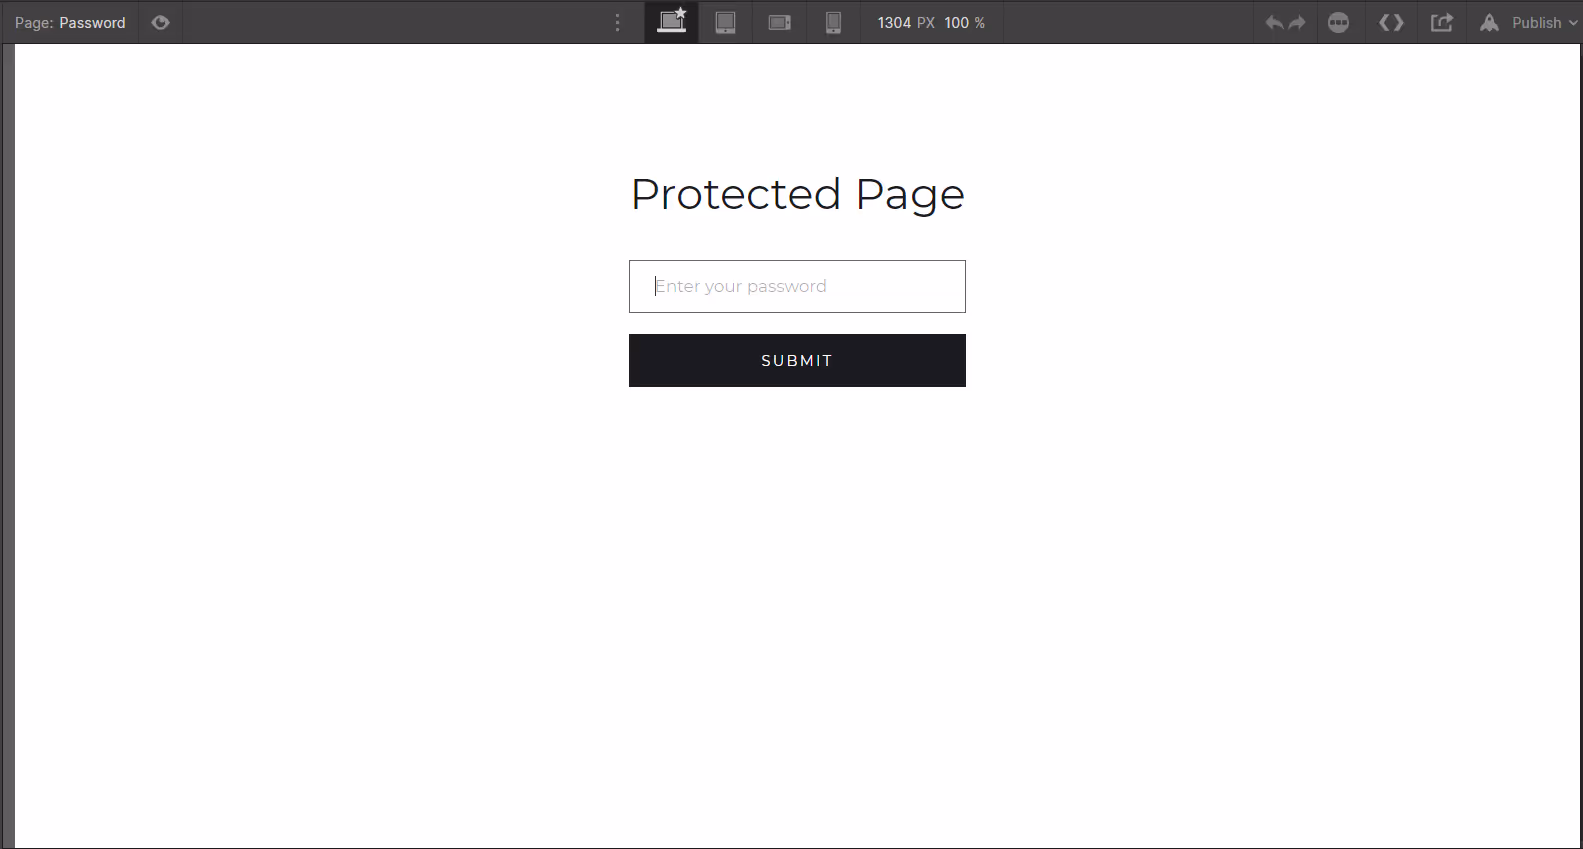This screenshot has height=849, width=1583.
Task: Switch to the mobile landscape breakpoint
Action: pos(780,23)
